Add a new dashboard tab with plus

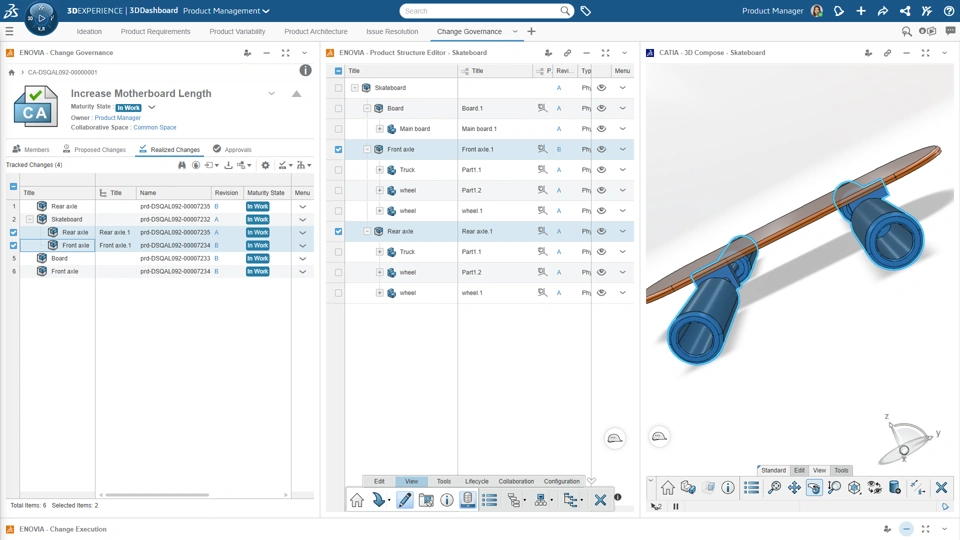[531, 31]
